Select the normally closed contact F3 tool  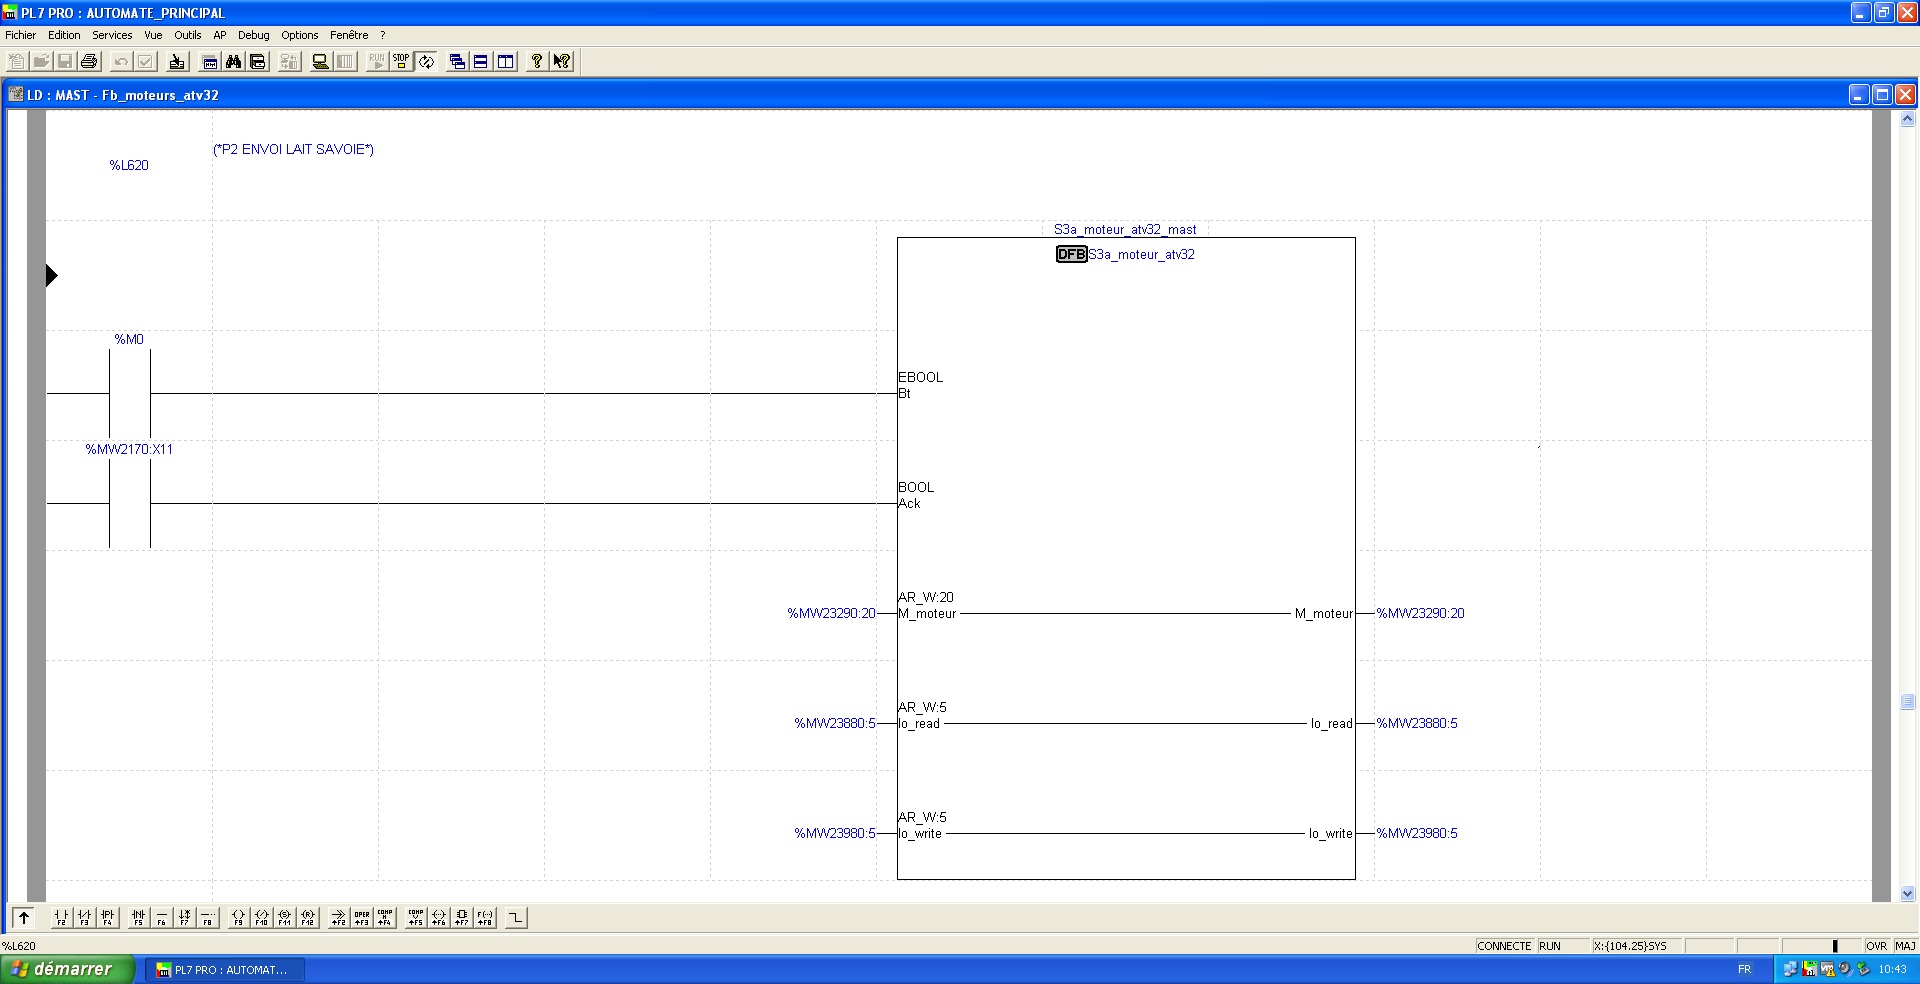coord(84,917)
